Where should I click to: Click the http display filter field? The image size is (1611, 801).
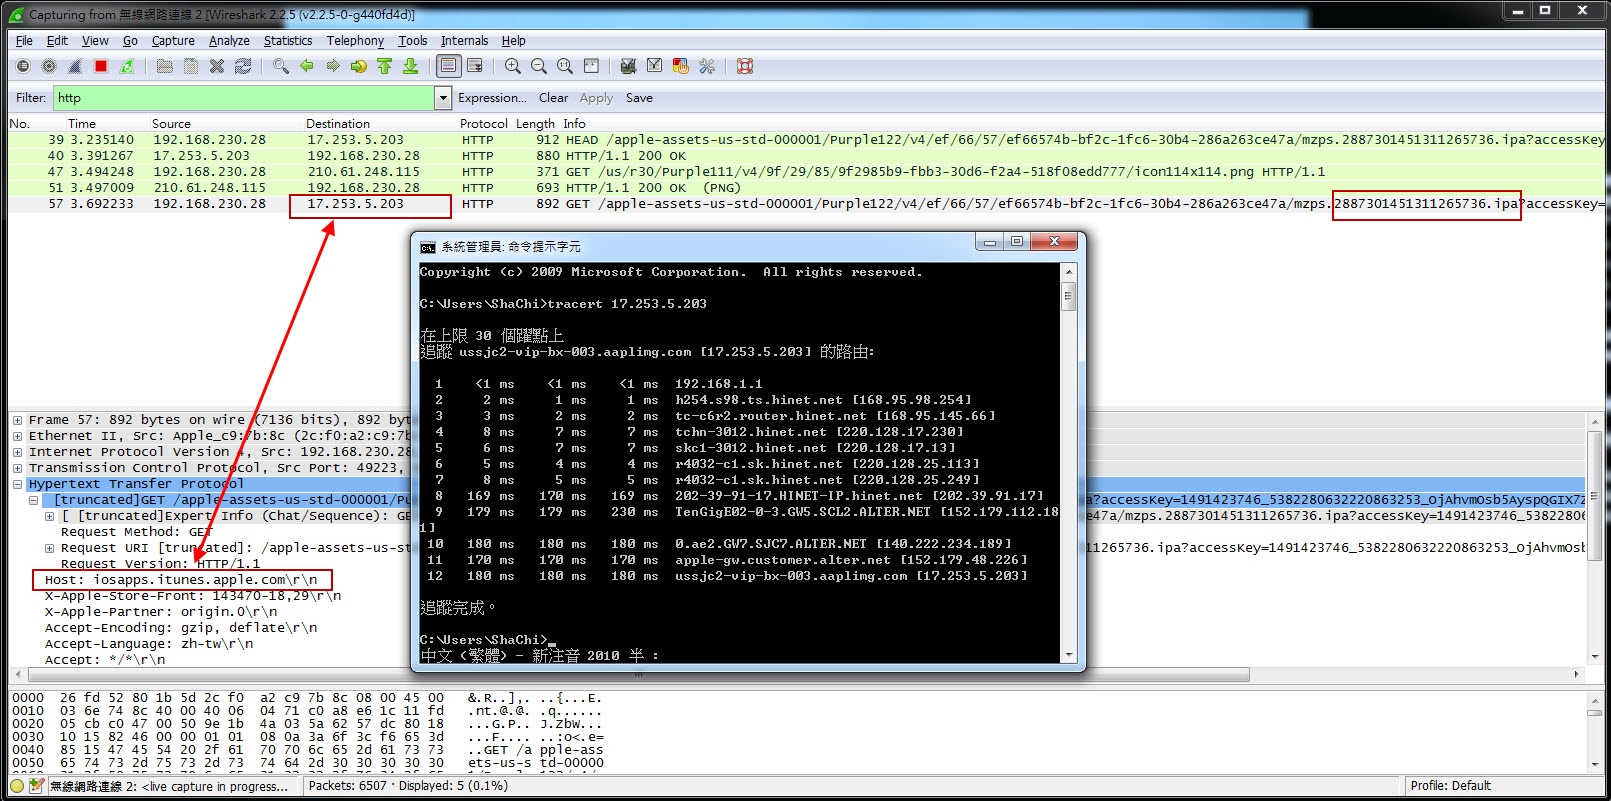[243, 98]
